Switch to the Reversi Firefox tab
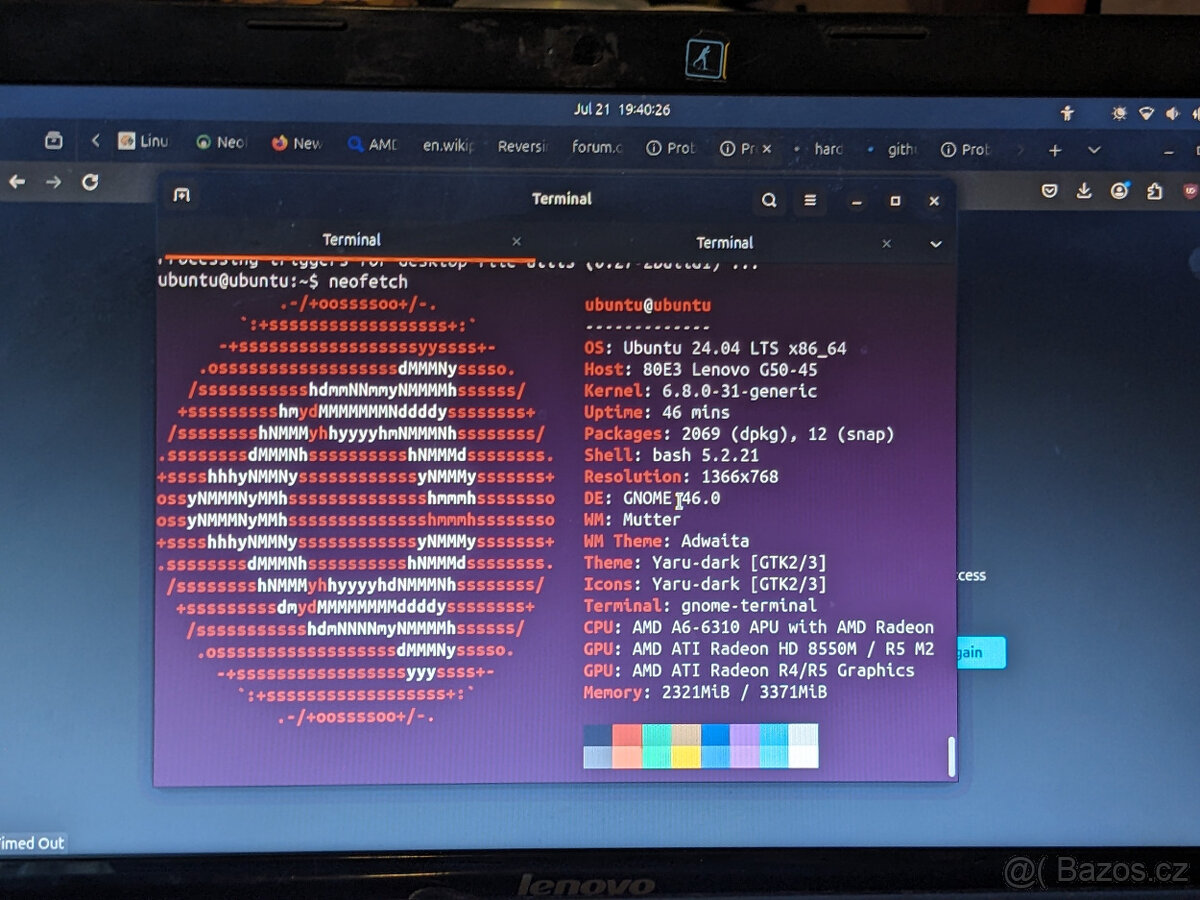The height and width of the screenshot is (900, 1200). coord(522,147)
